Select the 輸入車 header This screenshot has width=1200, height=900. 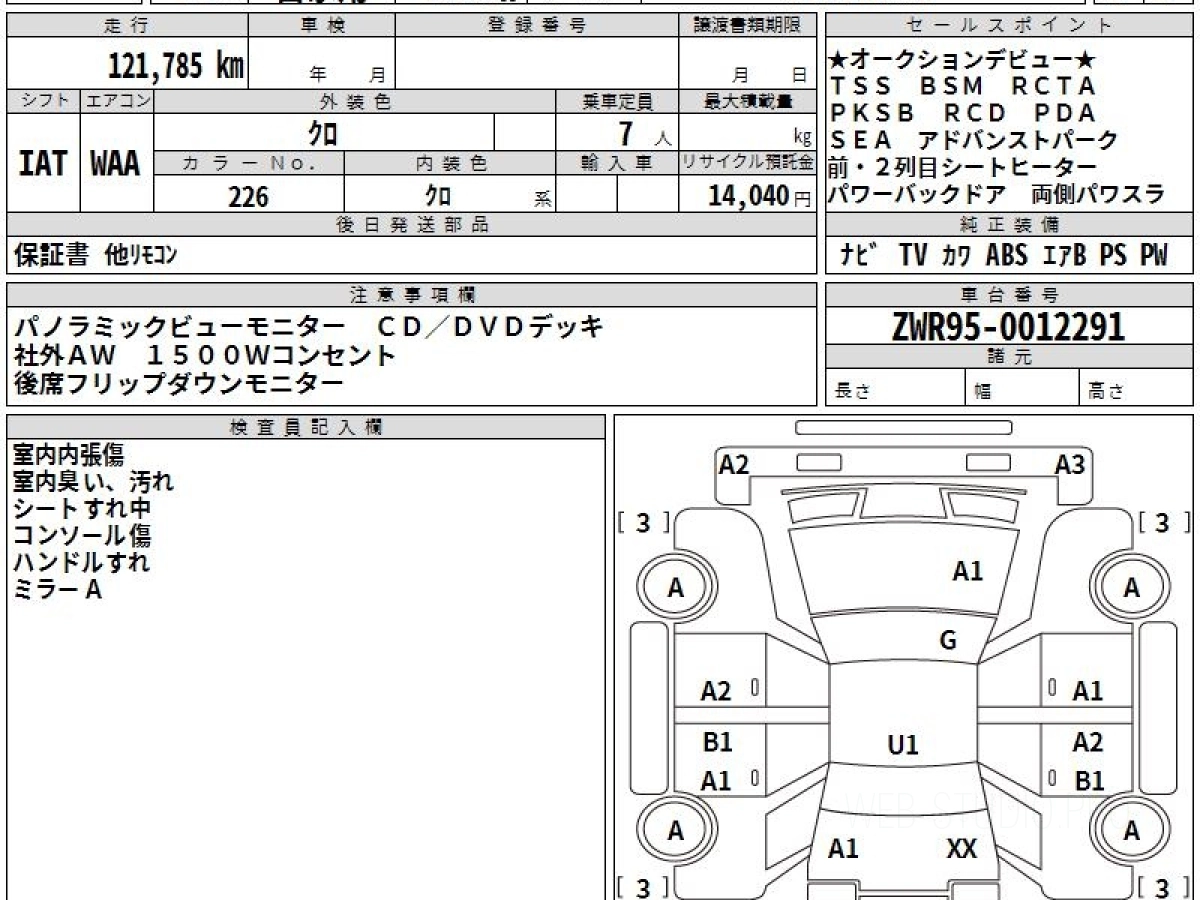click(x=617, y=163)
